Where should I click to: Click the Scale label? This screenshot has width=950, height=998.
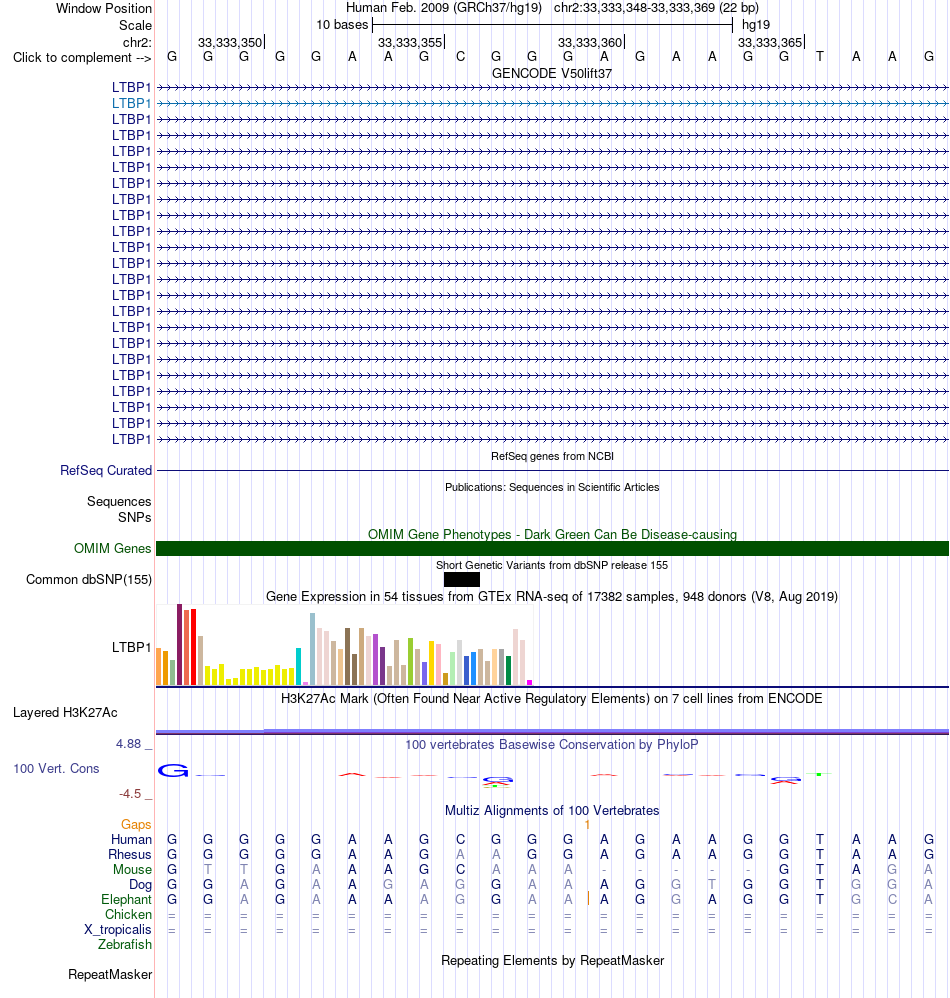pyautogui.click(x=135, y=25)
